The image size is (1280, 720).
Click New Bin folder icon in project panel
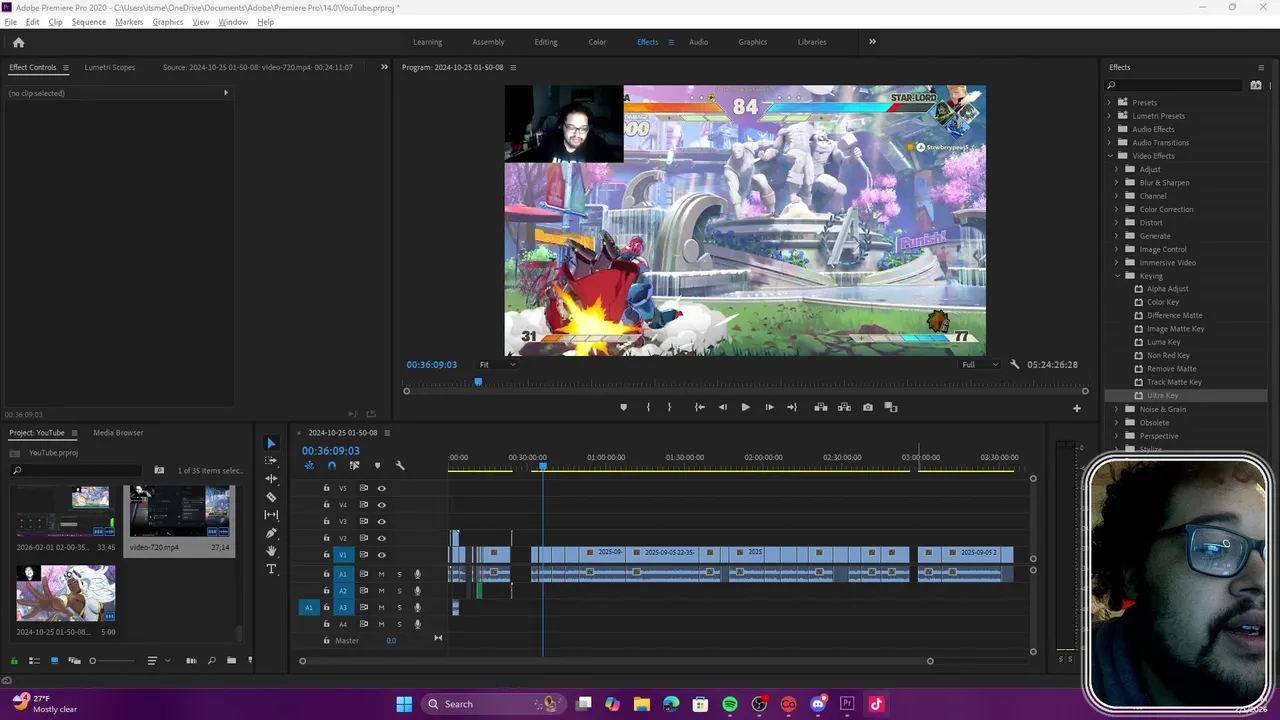(x=231, y=660)
